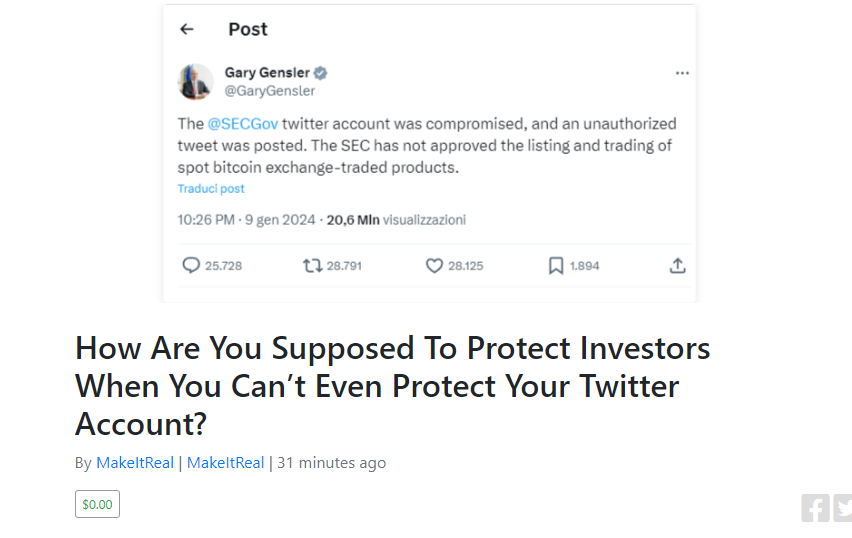852x538 pixels.
Task: Click the @GaryGensler handle
Action: point(270,91)
